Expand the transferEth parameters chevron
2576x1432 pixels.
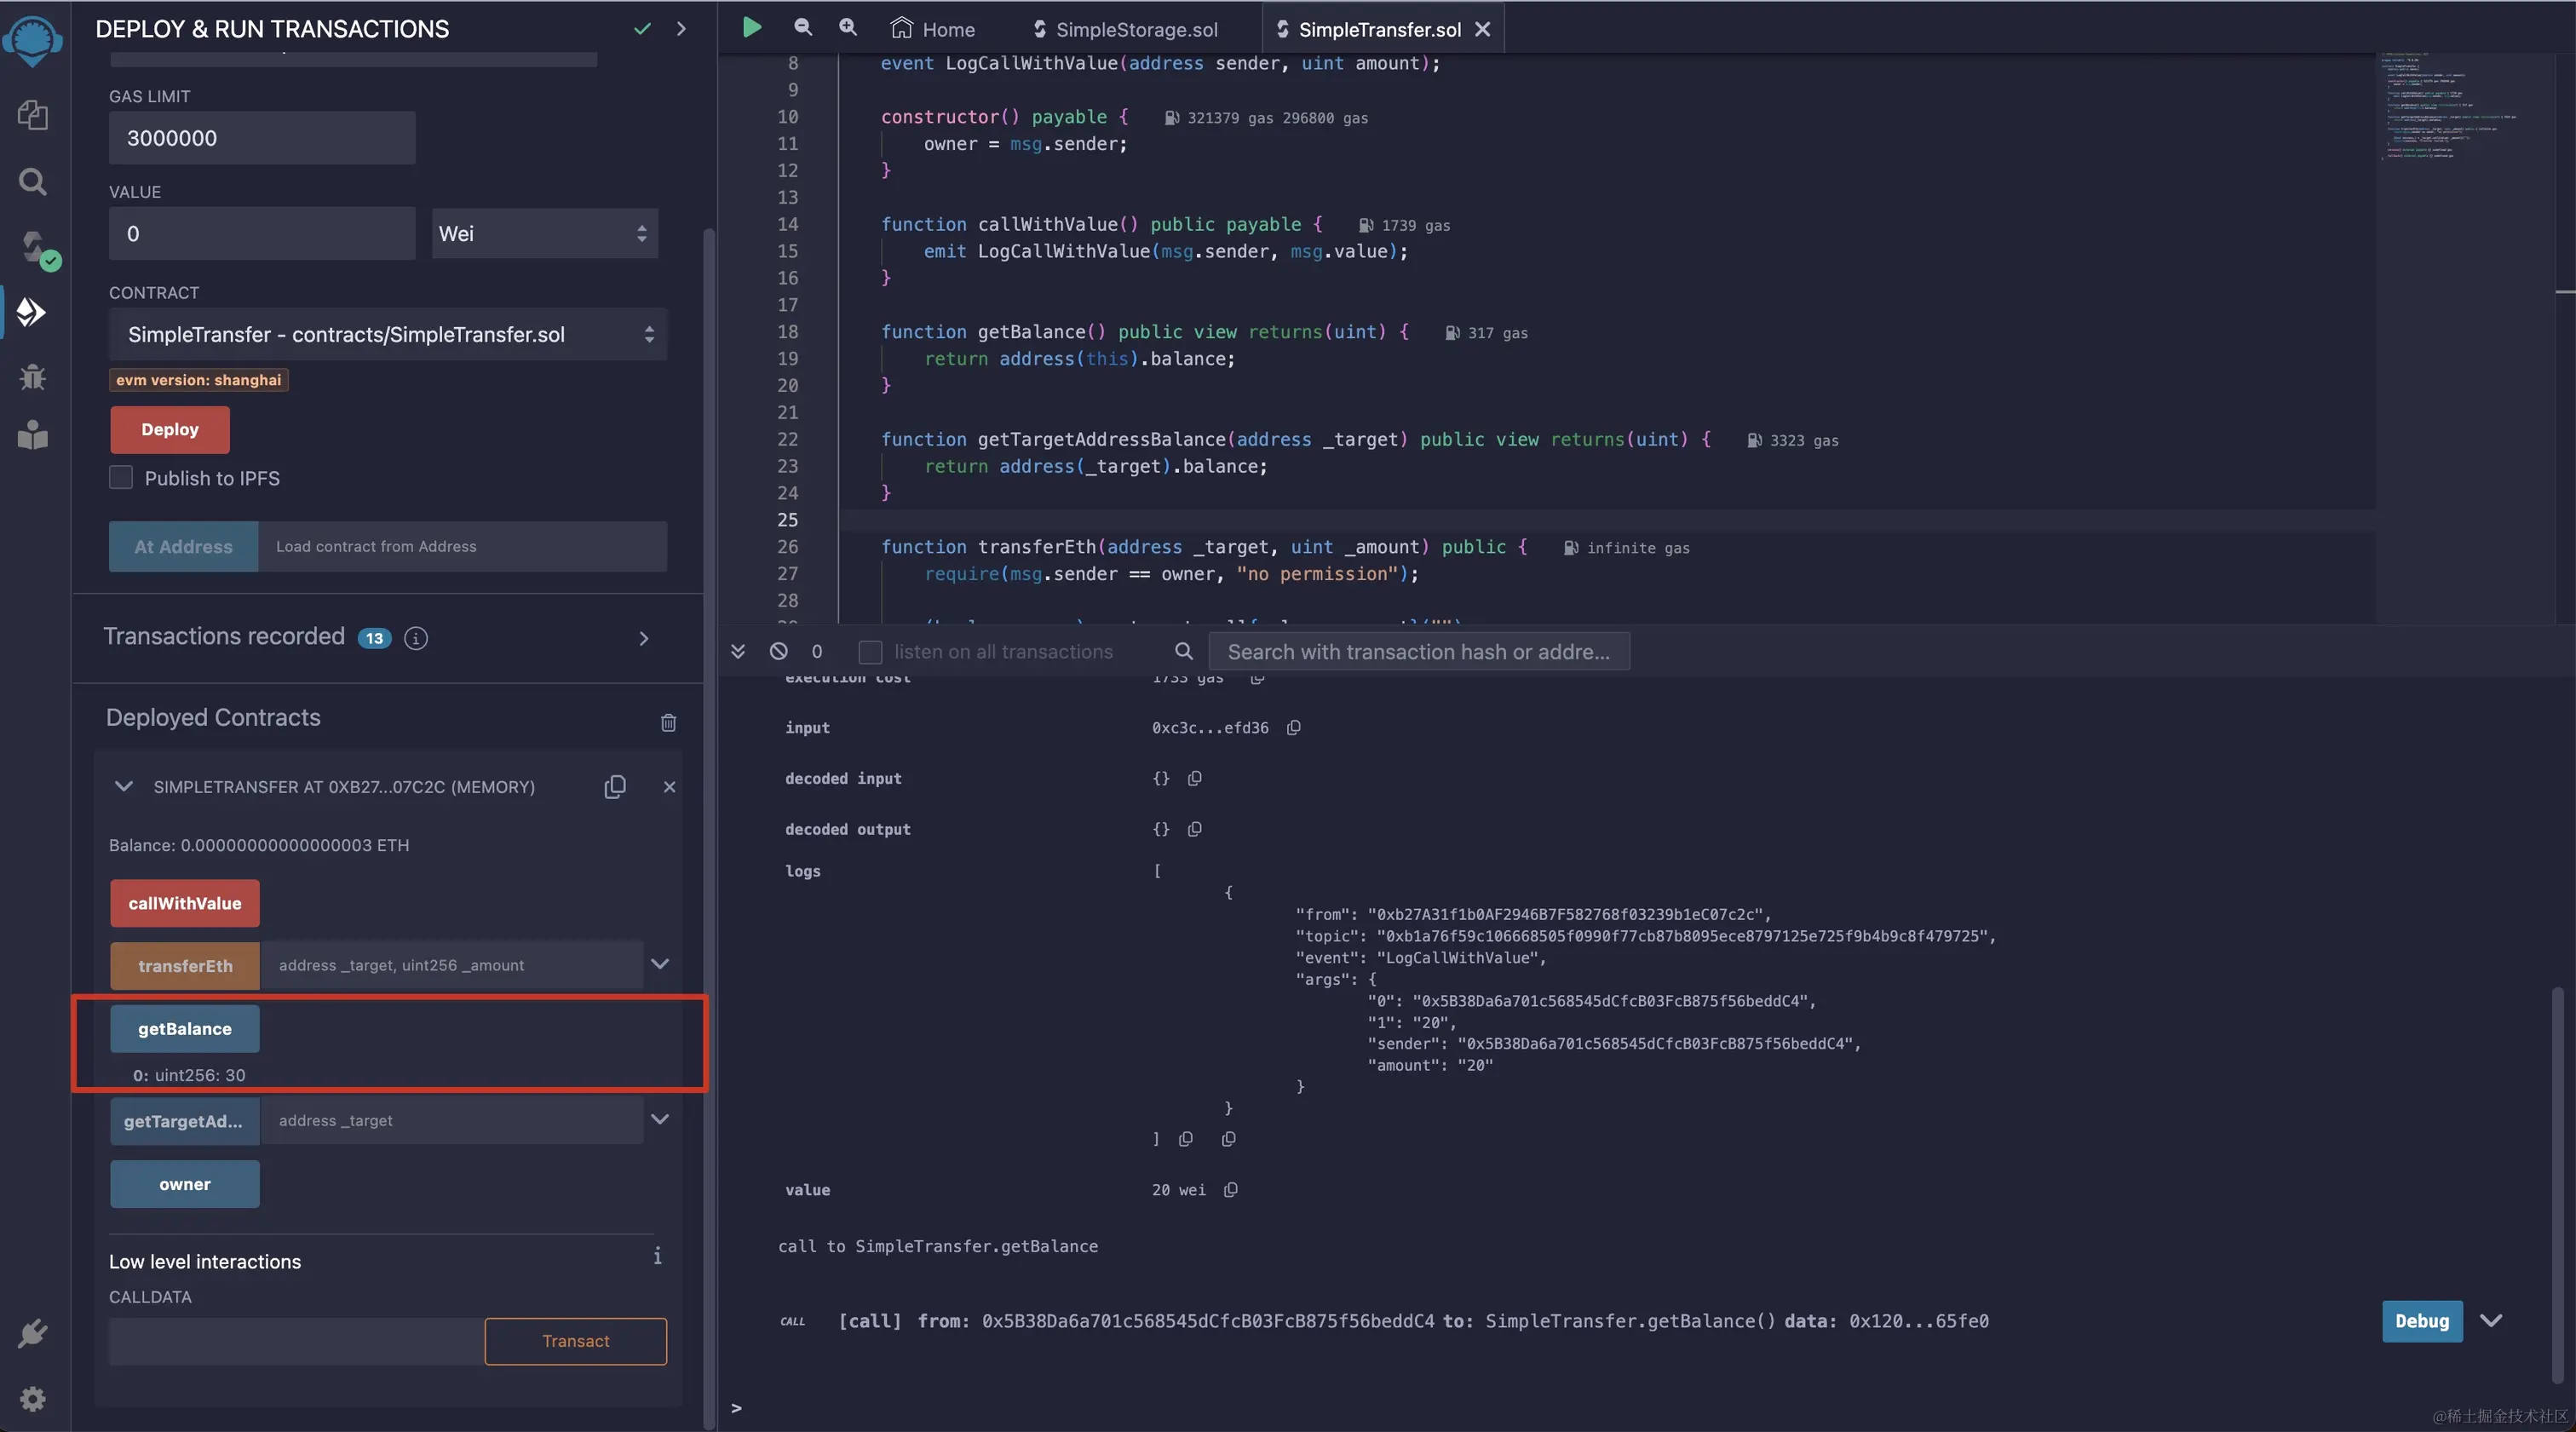(x=660, y=964)
